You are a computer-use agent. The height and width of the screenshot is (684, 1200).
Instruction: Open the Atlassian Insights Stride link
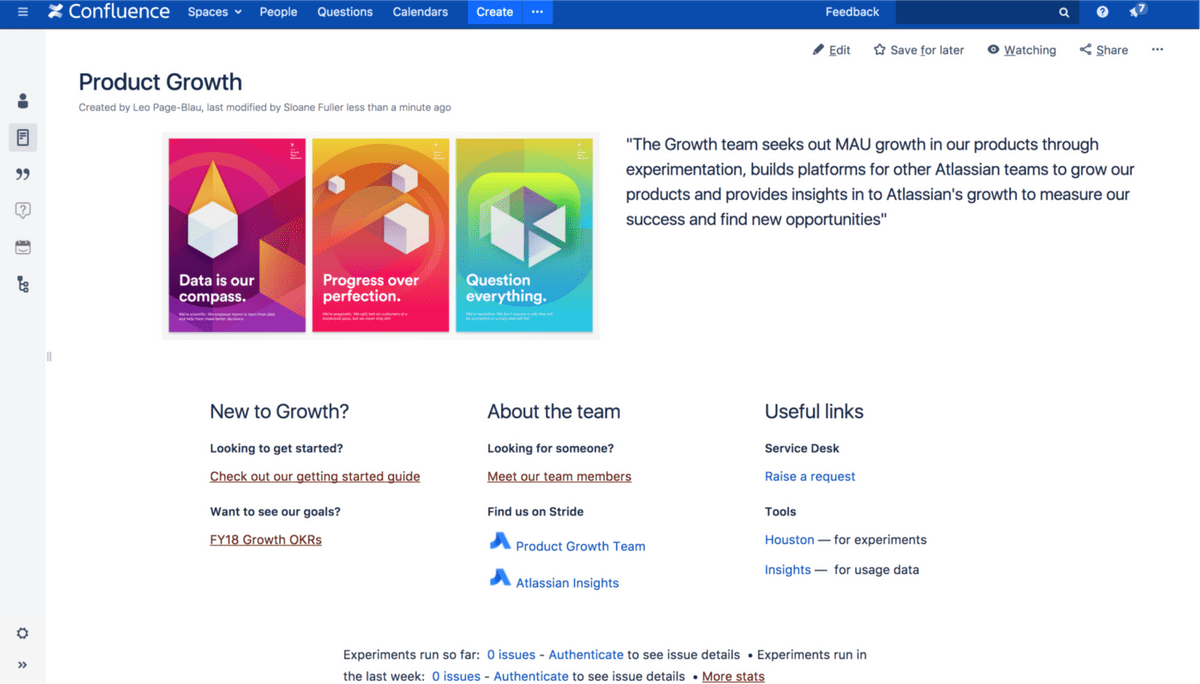pyautogui.click(x=567, y=583)
